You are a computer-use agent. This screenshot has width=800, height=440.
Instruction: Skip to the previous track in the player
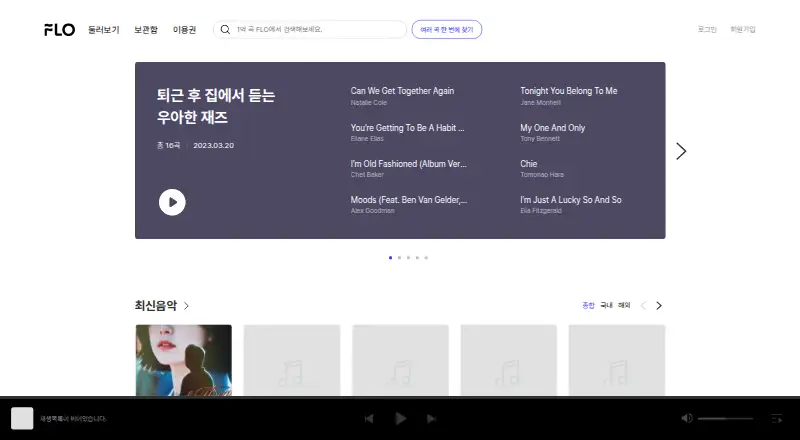369,419
